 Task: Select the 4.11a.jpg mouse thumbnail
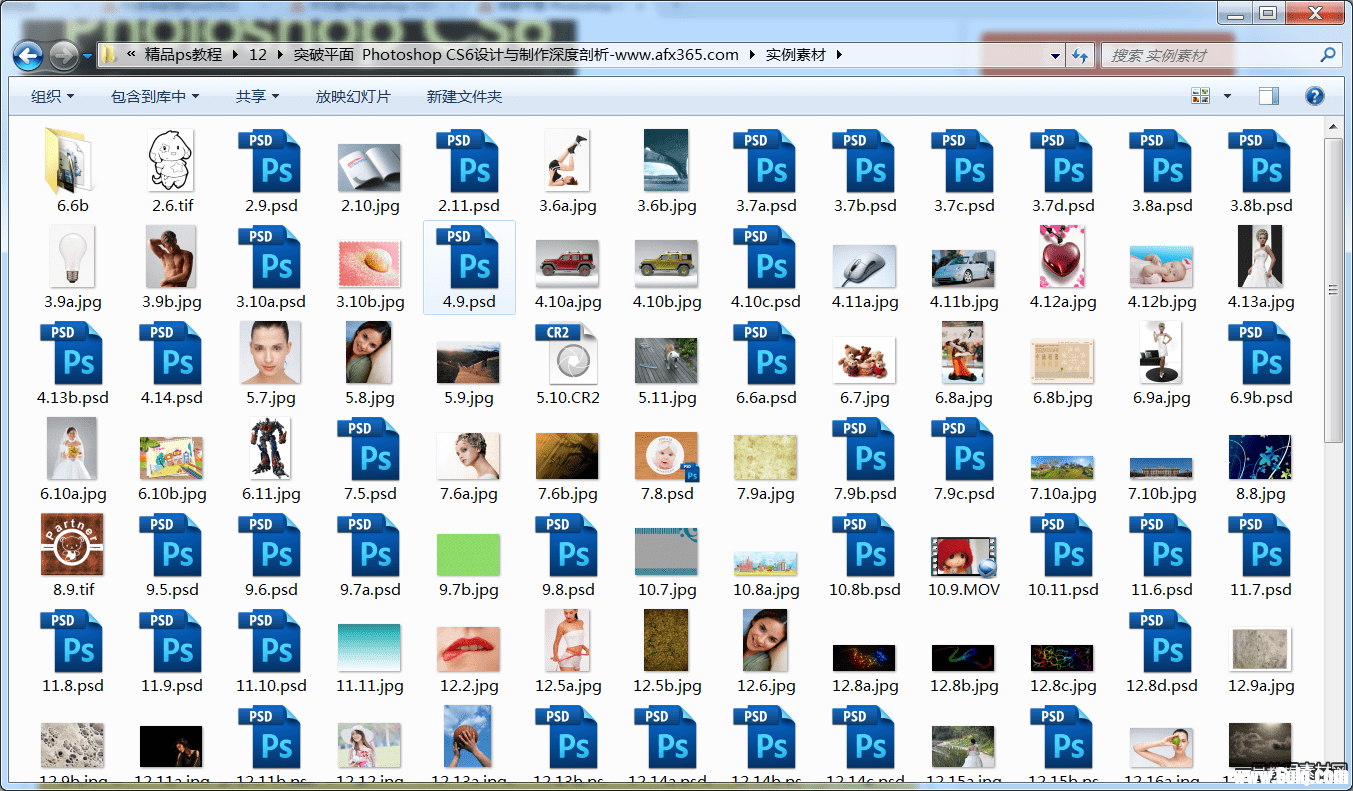[x=864, y=266]
